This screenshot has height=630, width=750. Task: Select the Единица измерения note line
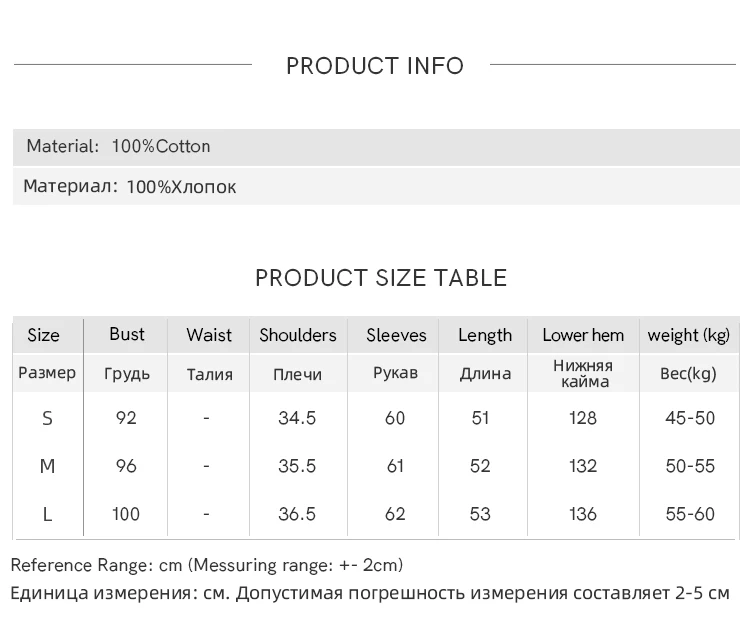[x=370, y=593]
